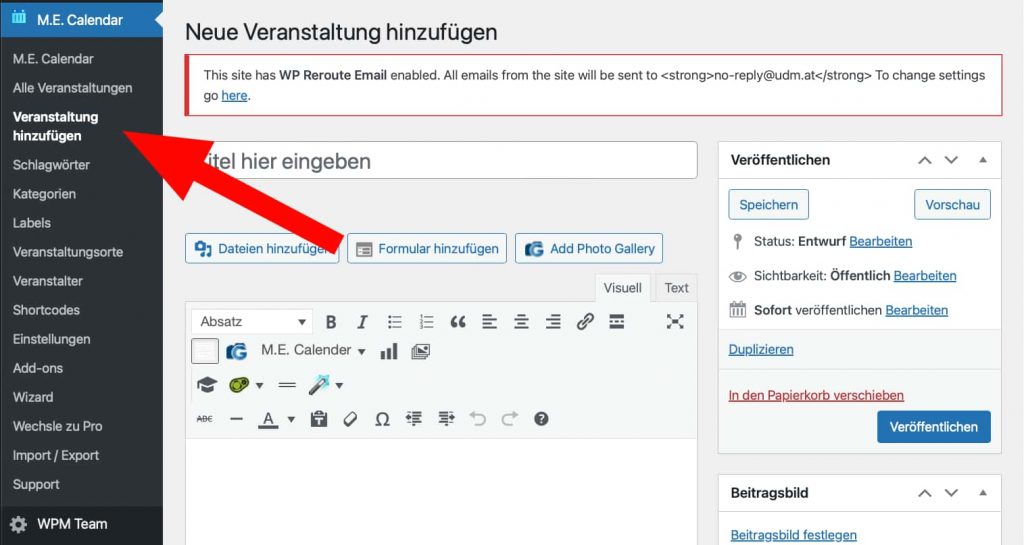Viewport: 1024px width, 545px height.
Task: Open Veranstaltungsorte in the sidebar menu
Action: click(68, 252)
